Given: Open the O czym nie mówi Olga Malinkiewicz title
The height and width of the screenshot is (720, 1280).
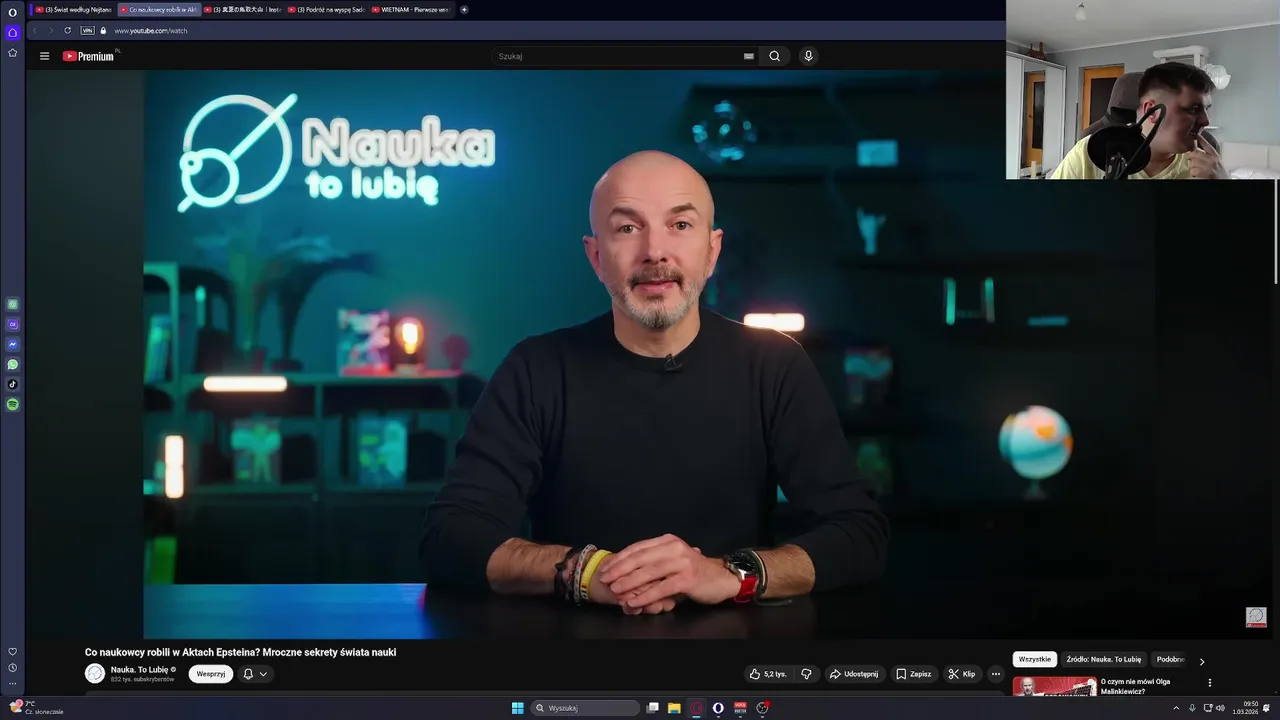Looking at the screenshot, I should point(1136,686).
